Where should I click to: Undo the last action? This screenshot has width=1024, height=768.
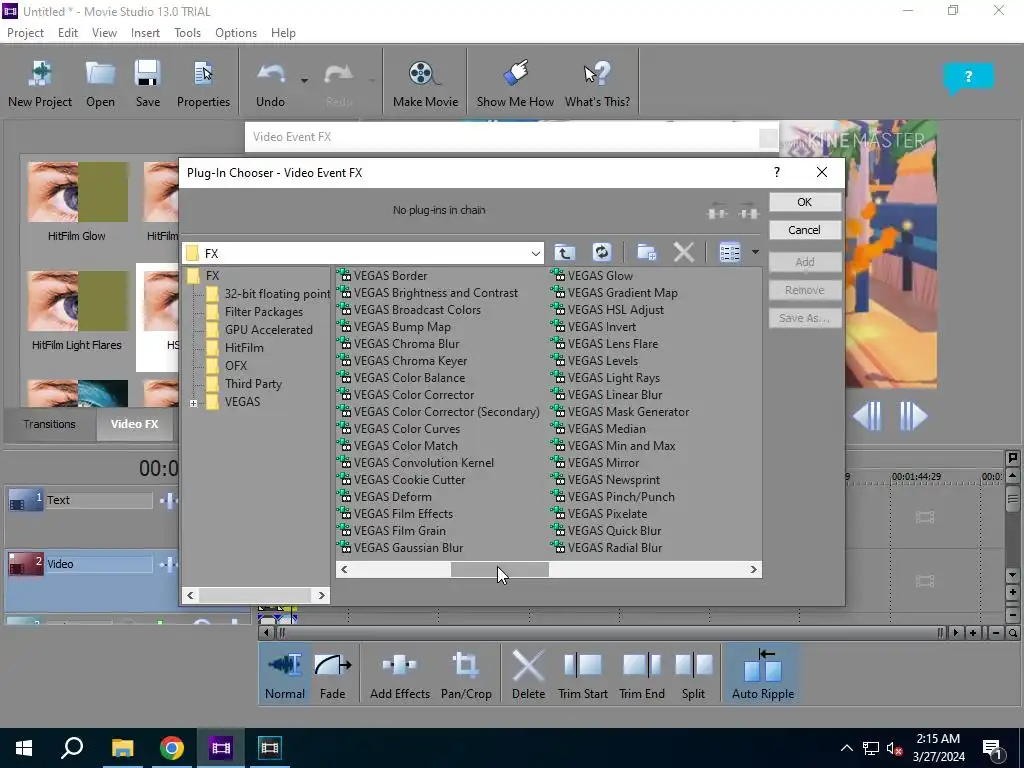pos(270,84)
